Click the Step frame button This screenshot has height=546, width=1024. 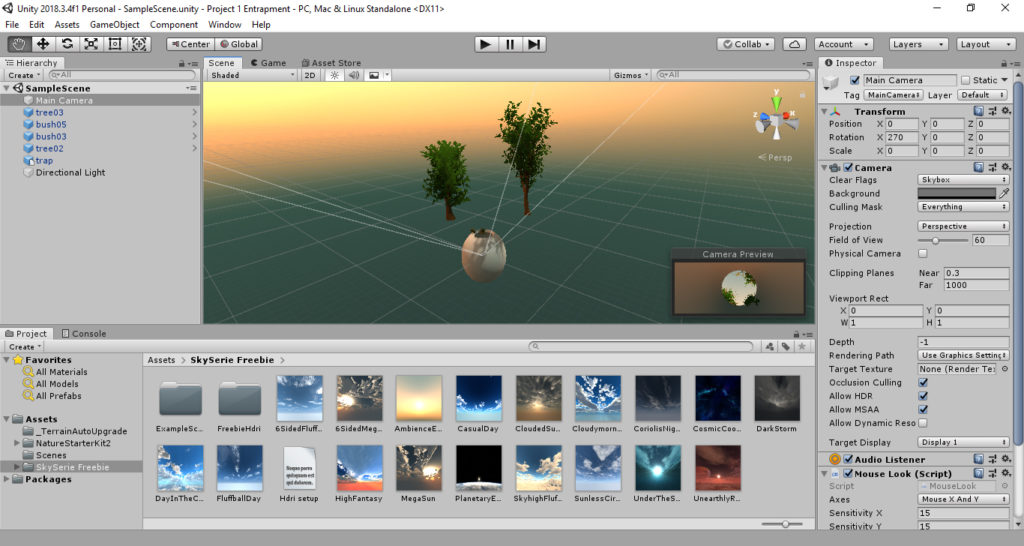pyautogui.click(x=534, y=44)
